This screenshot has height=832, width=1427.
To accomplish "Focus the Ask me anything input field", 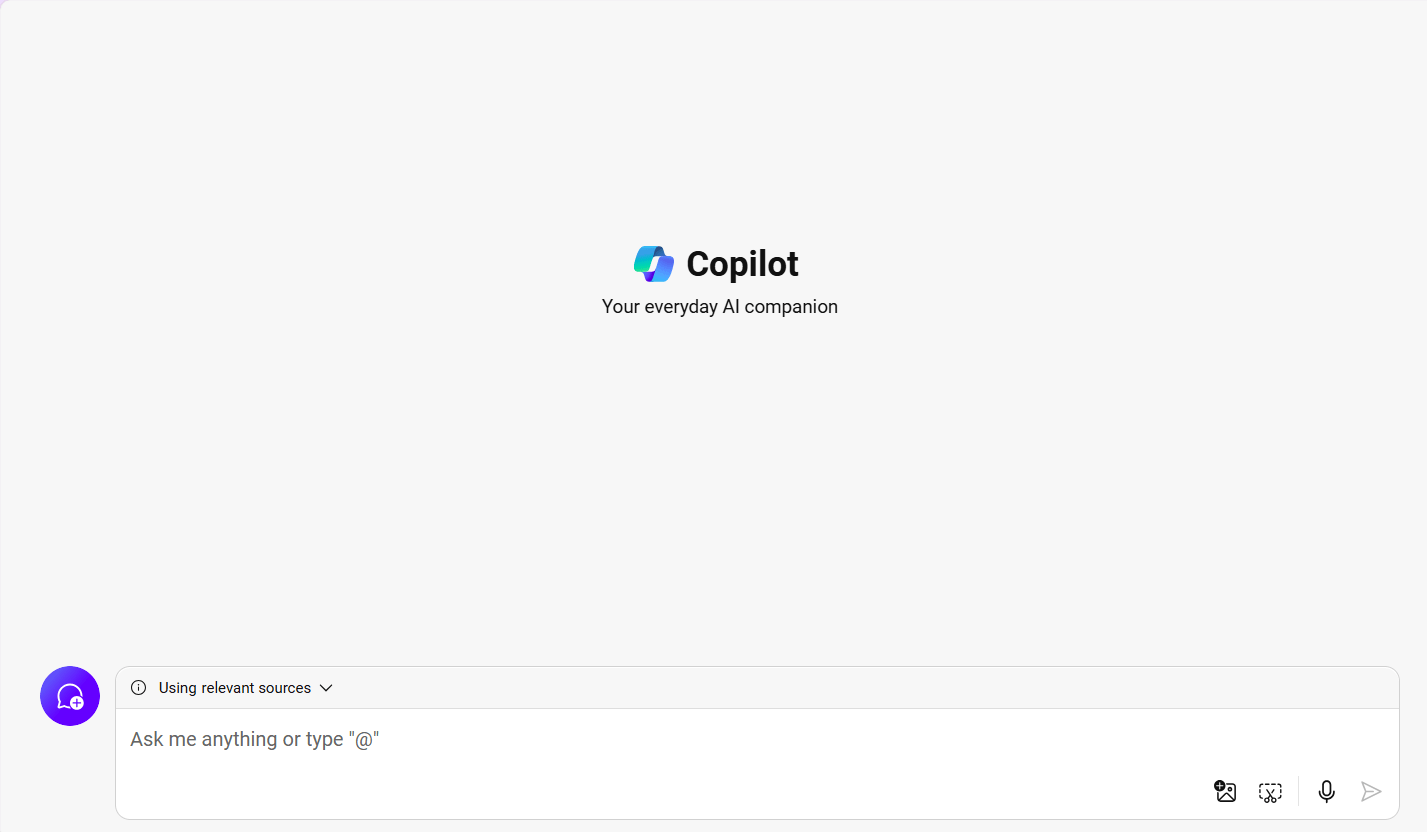I will point(757,740).
